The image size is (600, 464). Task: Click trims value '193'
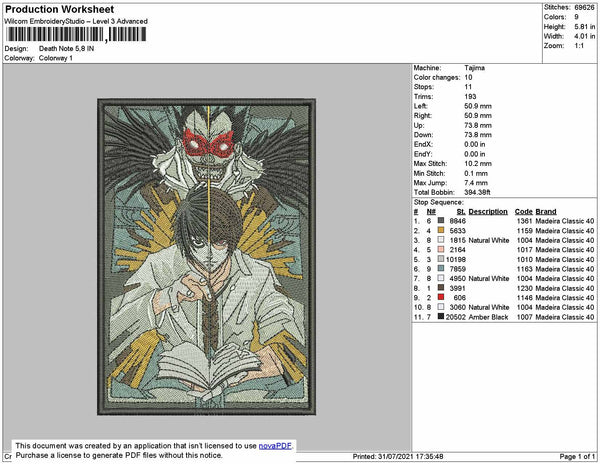470,96
